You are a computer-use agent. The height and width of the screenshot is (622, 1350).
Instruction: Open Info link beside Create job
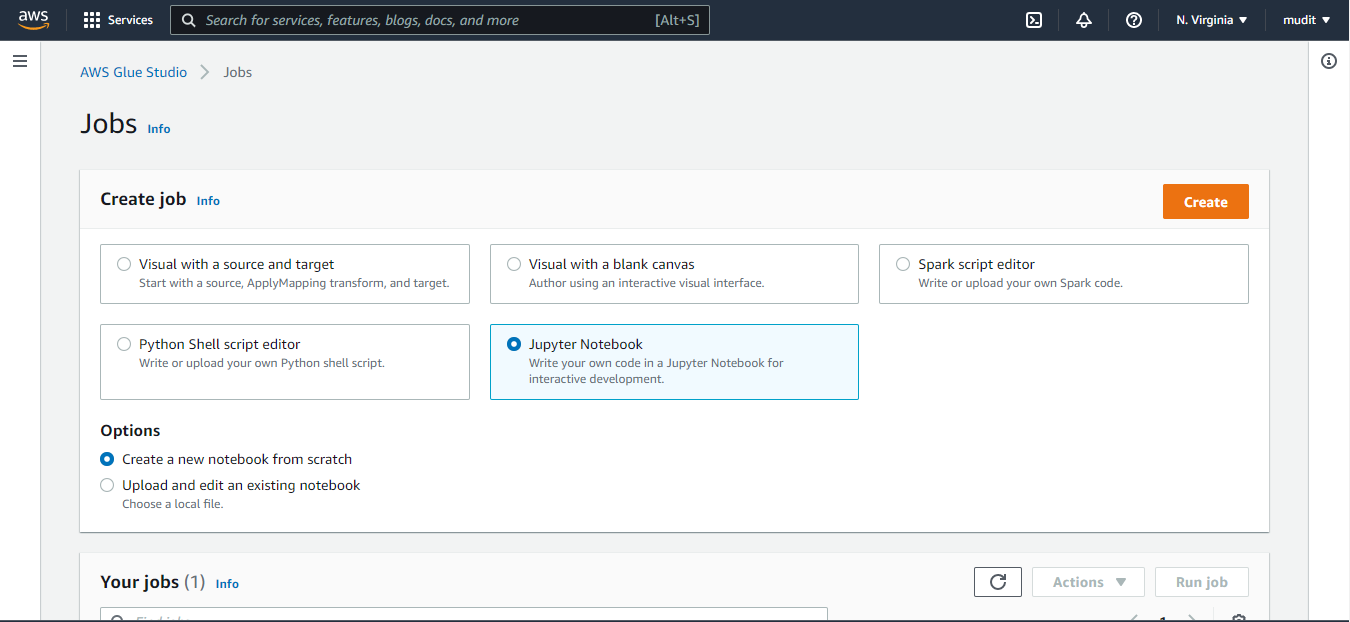point(208,201)
